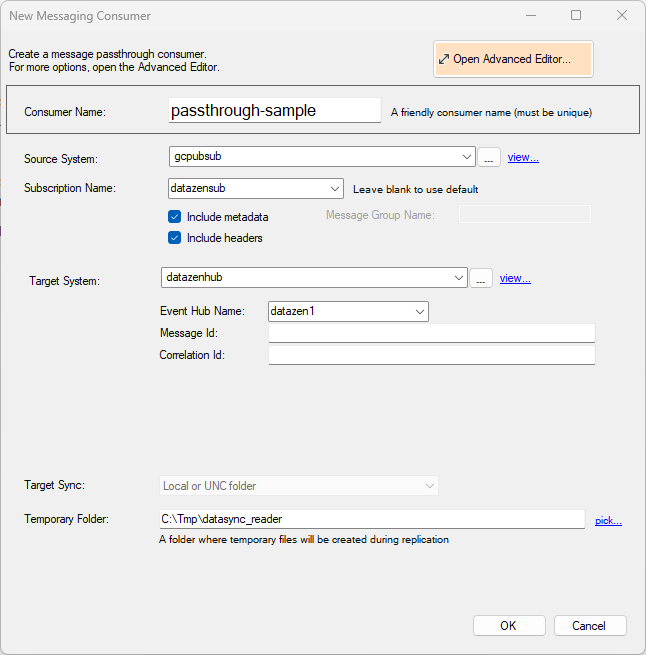Expand the Source System dropdown arrow
This screenshot has width=646, height=655.
pyautogui.click(x=466, y=157)
